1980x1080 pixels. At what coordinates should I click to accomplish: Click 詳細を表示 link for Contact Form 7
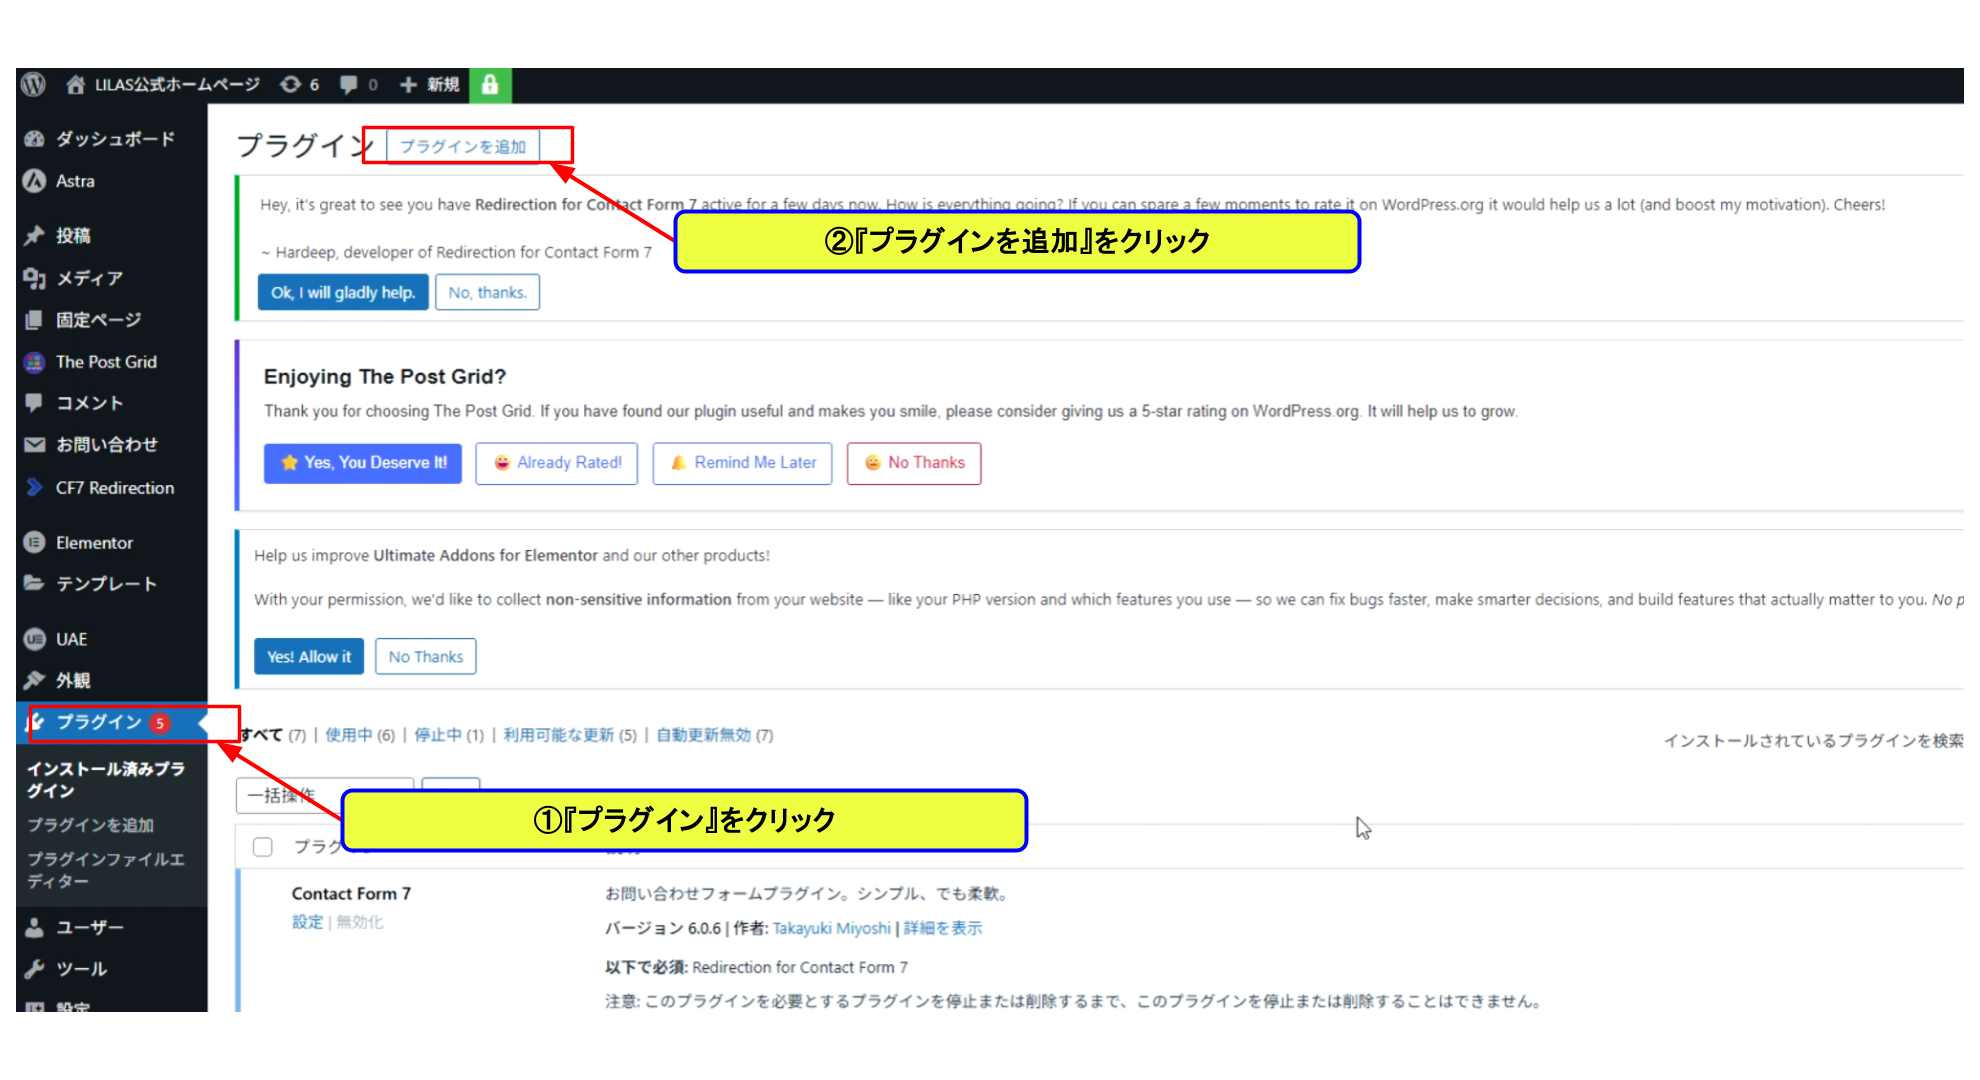[x=943, y=928]
